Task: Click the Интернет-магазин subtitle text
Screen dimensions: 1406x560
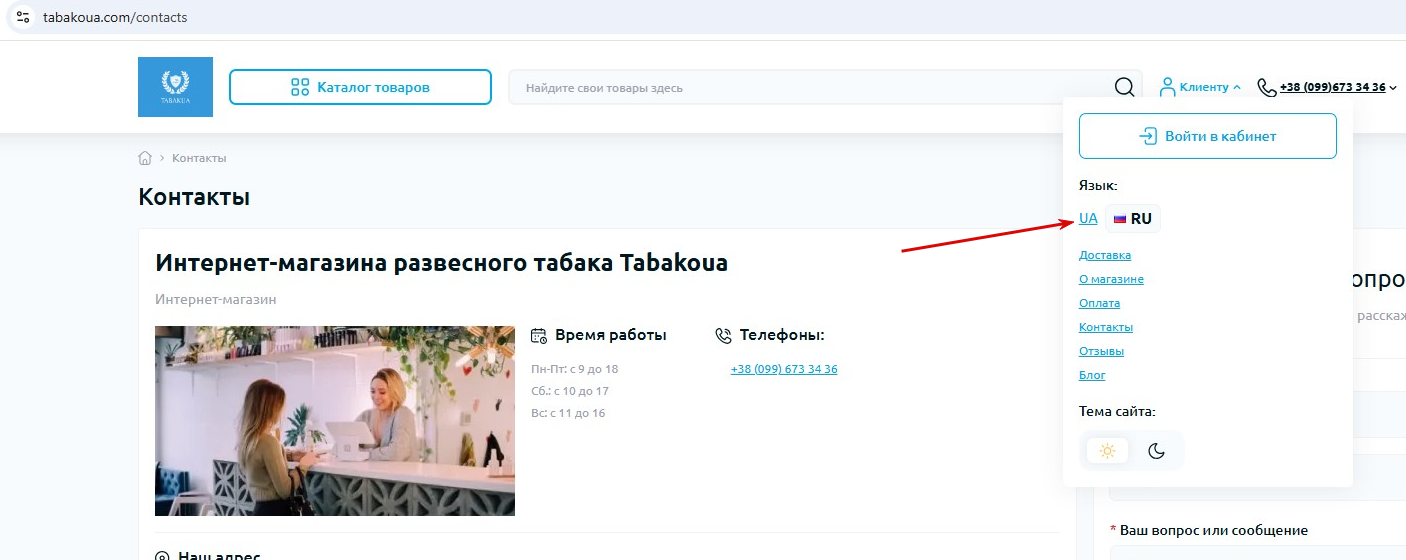Action: [x=216, y=299]
